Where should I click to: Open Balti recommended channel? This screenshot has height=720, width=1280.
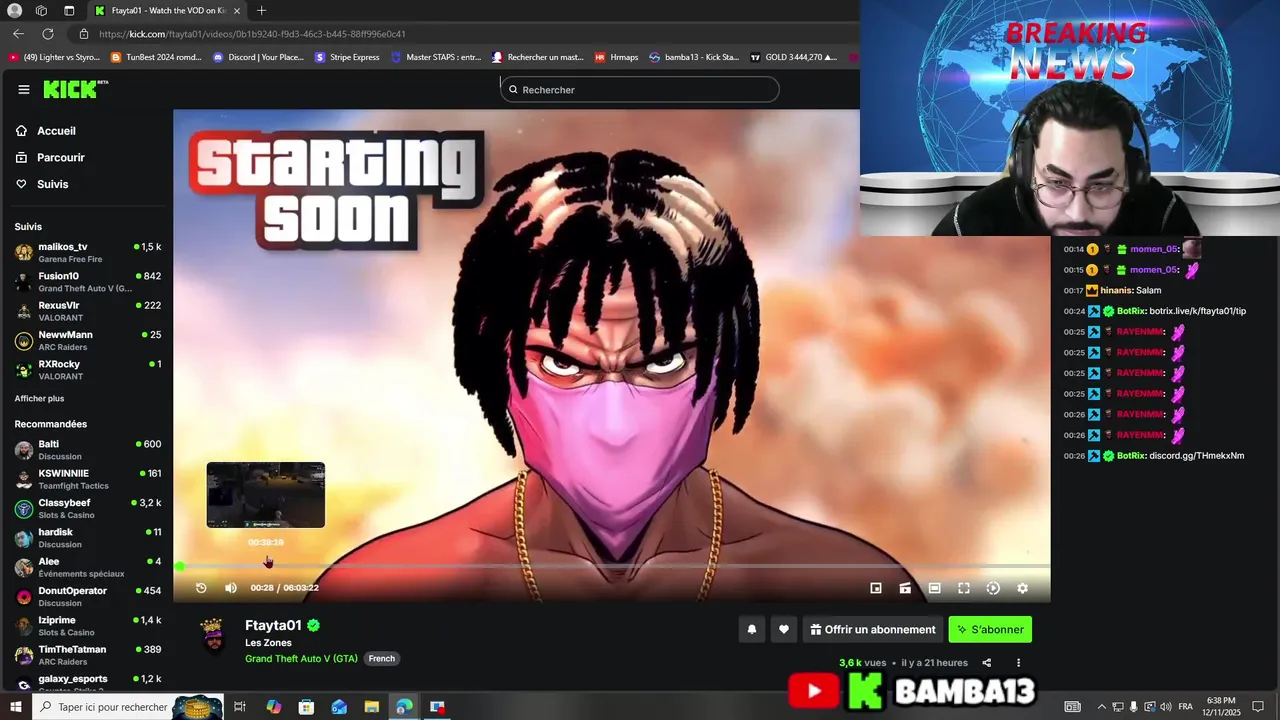coord(88,450)
